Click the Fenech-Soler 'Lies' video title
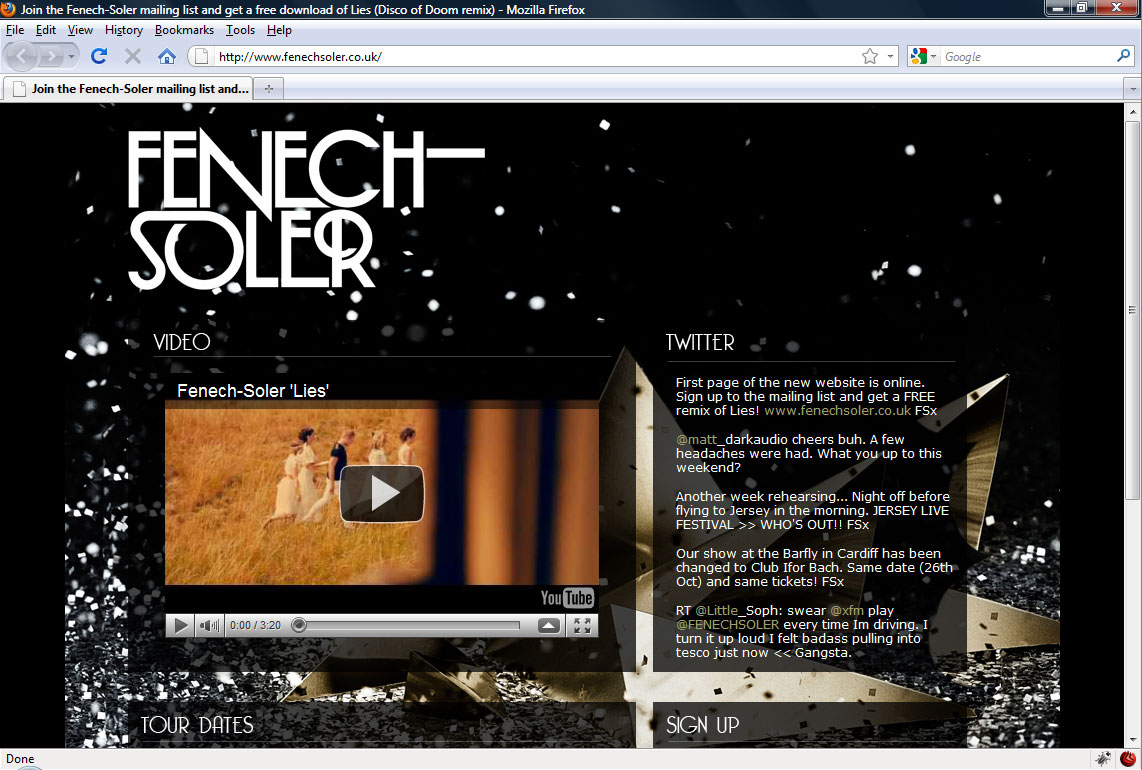 [253, 390]
